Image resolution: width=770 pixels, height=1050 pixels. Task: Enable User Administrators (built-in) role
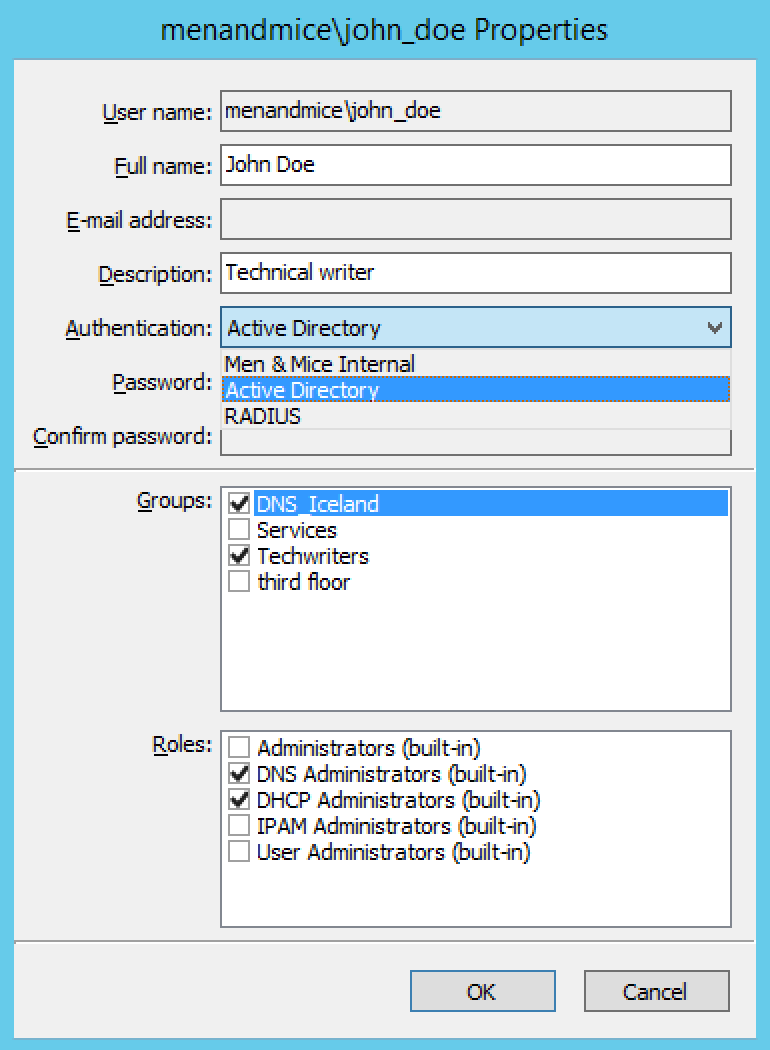(239, 852)
